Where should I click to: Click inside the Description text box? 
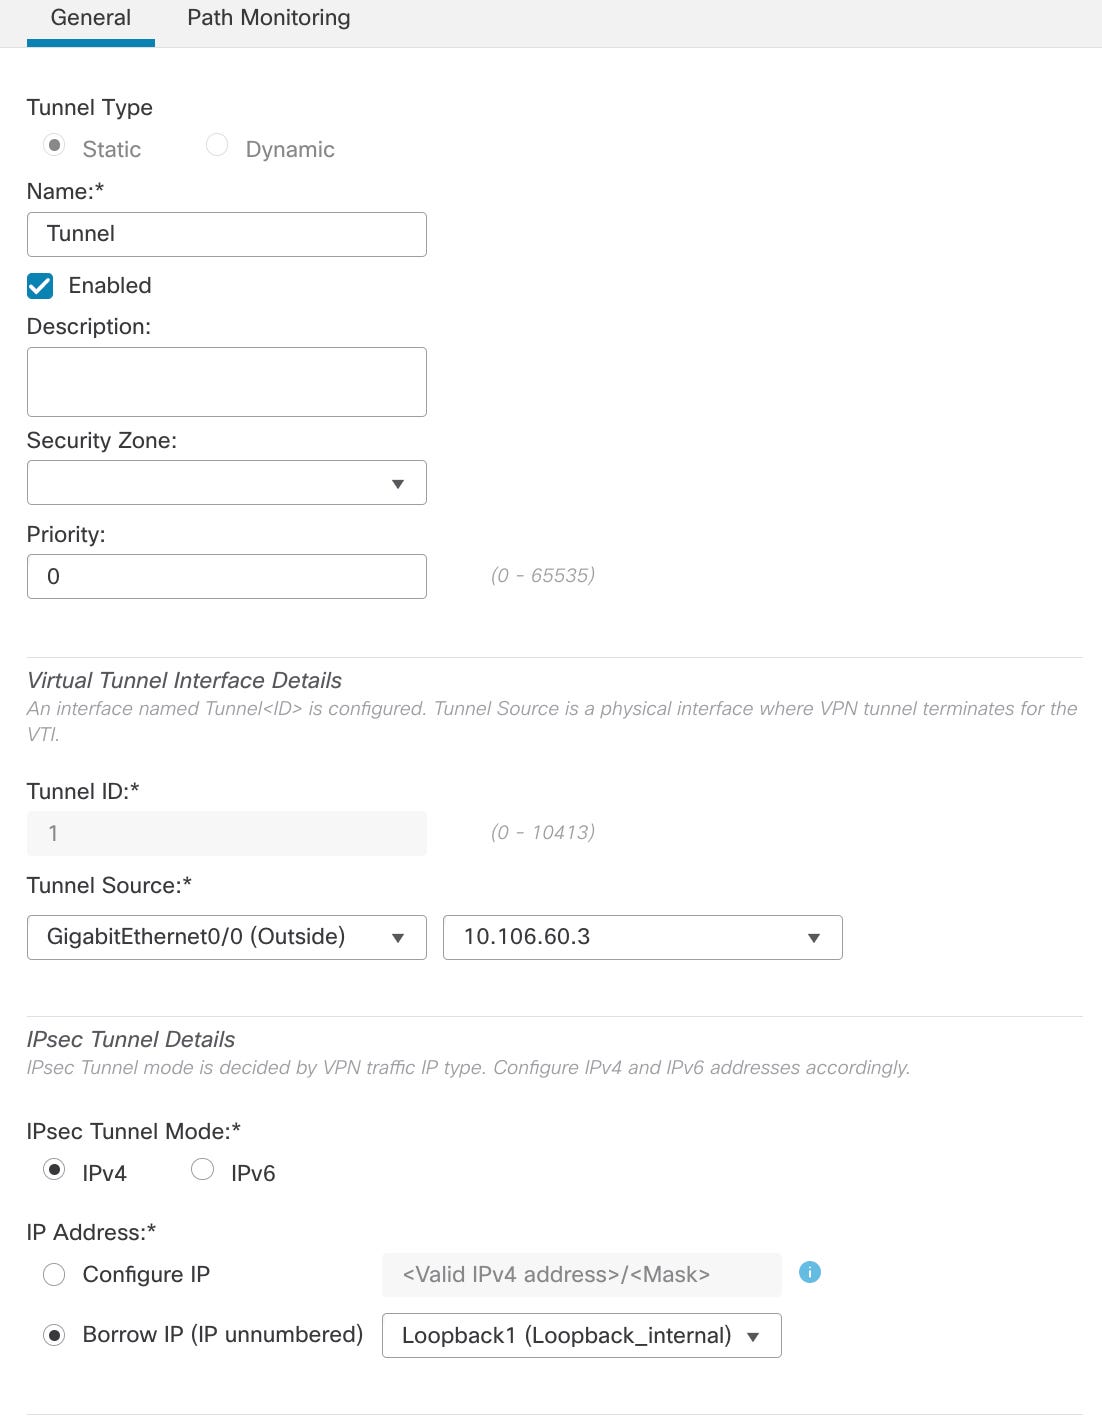(x=227, y=381)
